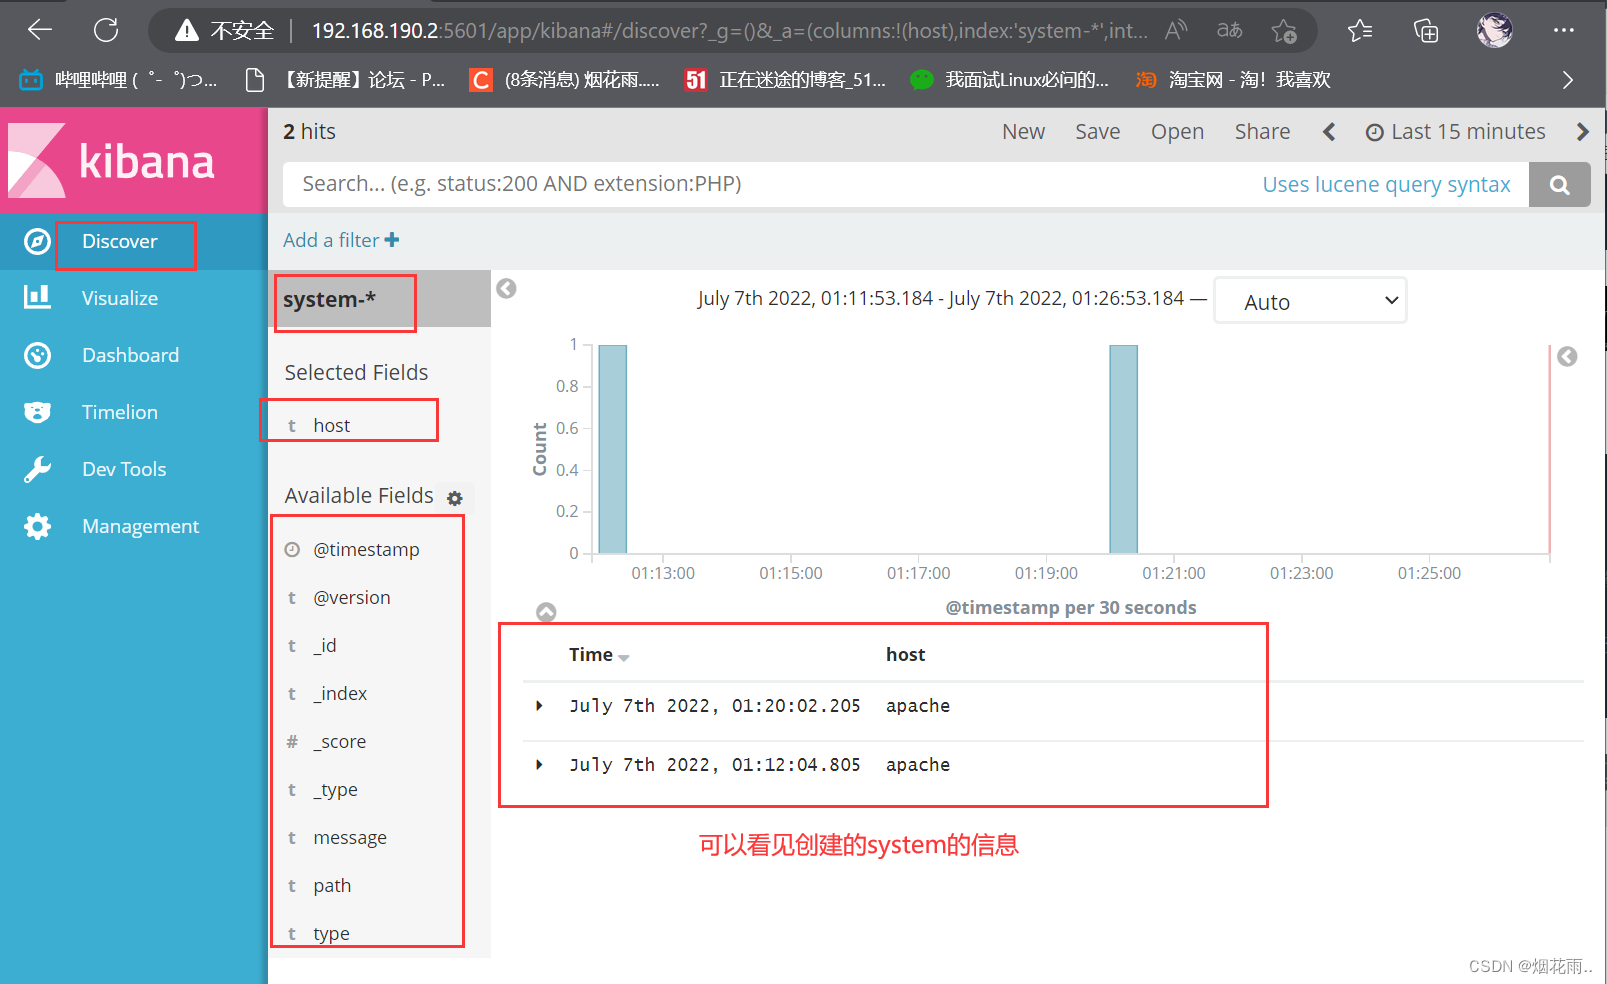This screenshot has height=984, width=1607.
Task: Open browser settings ellipsis menu
Action: pos(1564,31)
